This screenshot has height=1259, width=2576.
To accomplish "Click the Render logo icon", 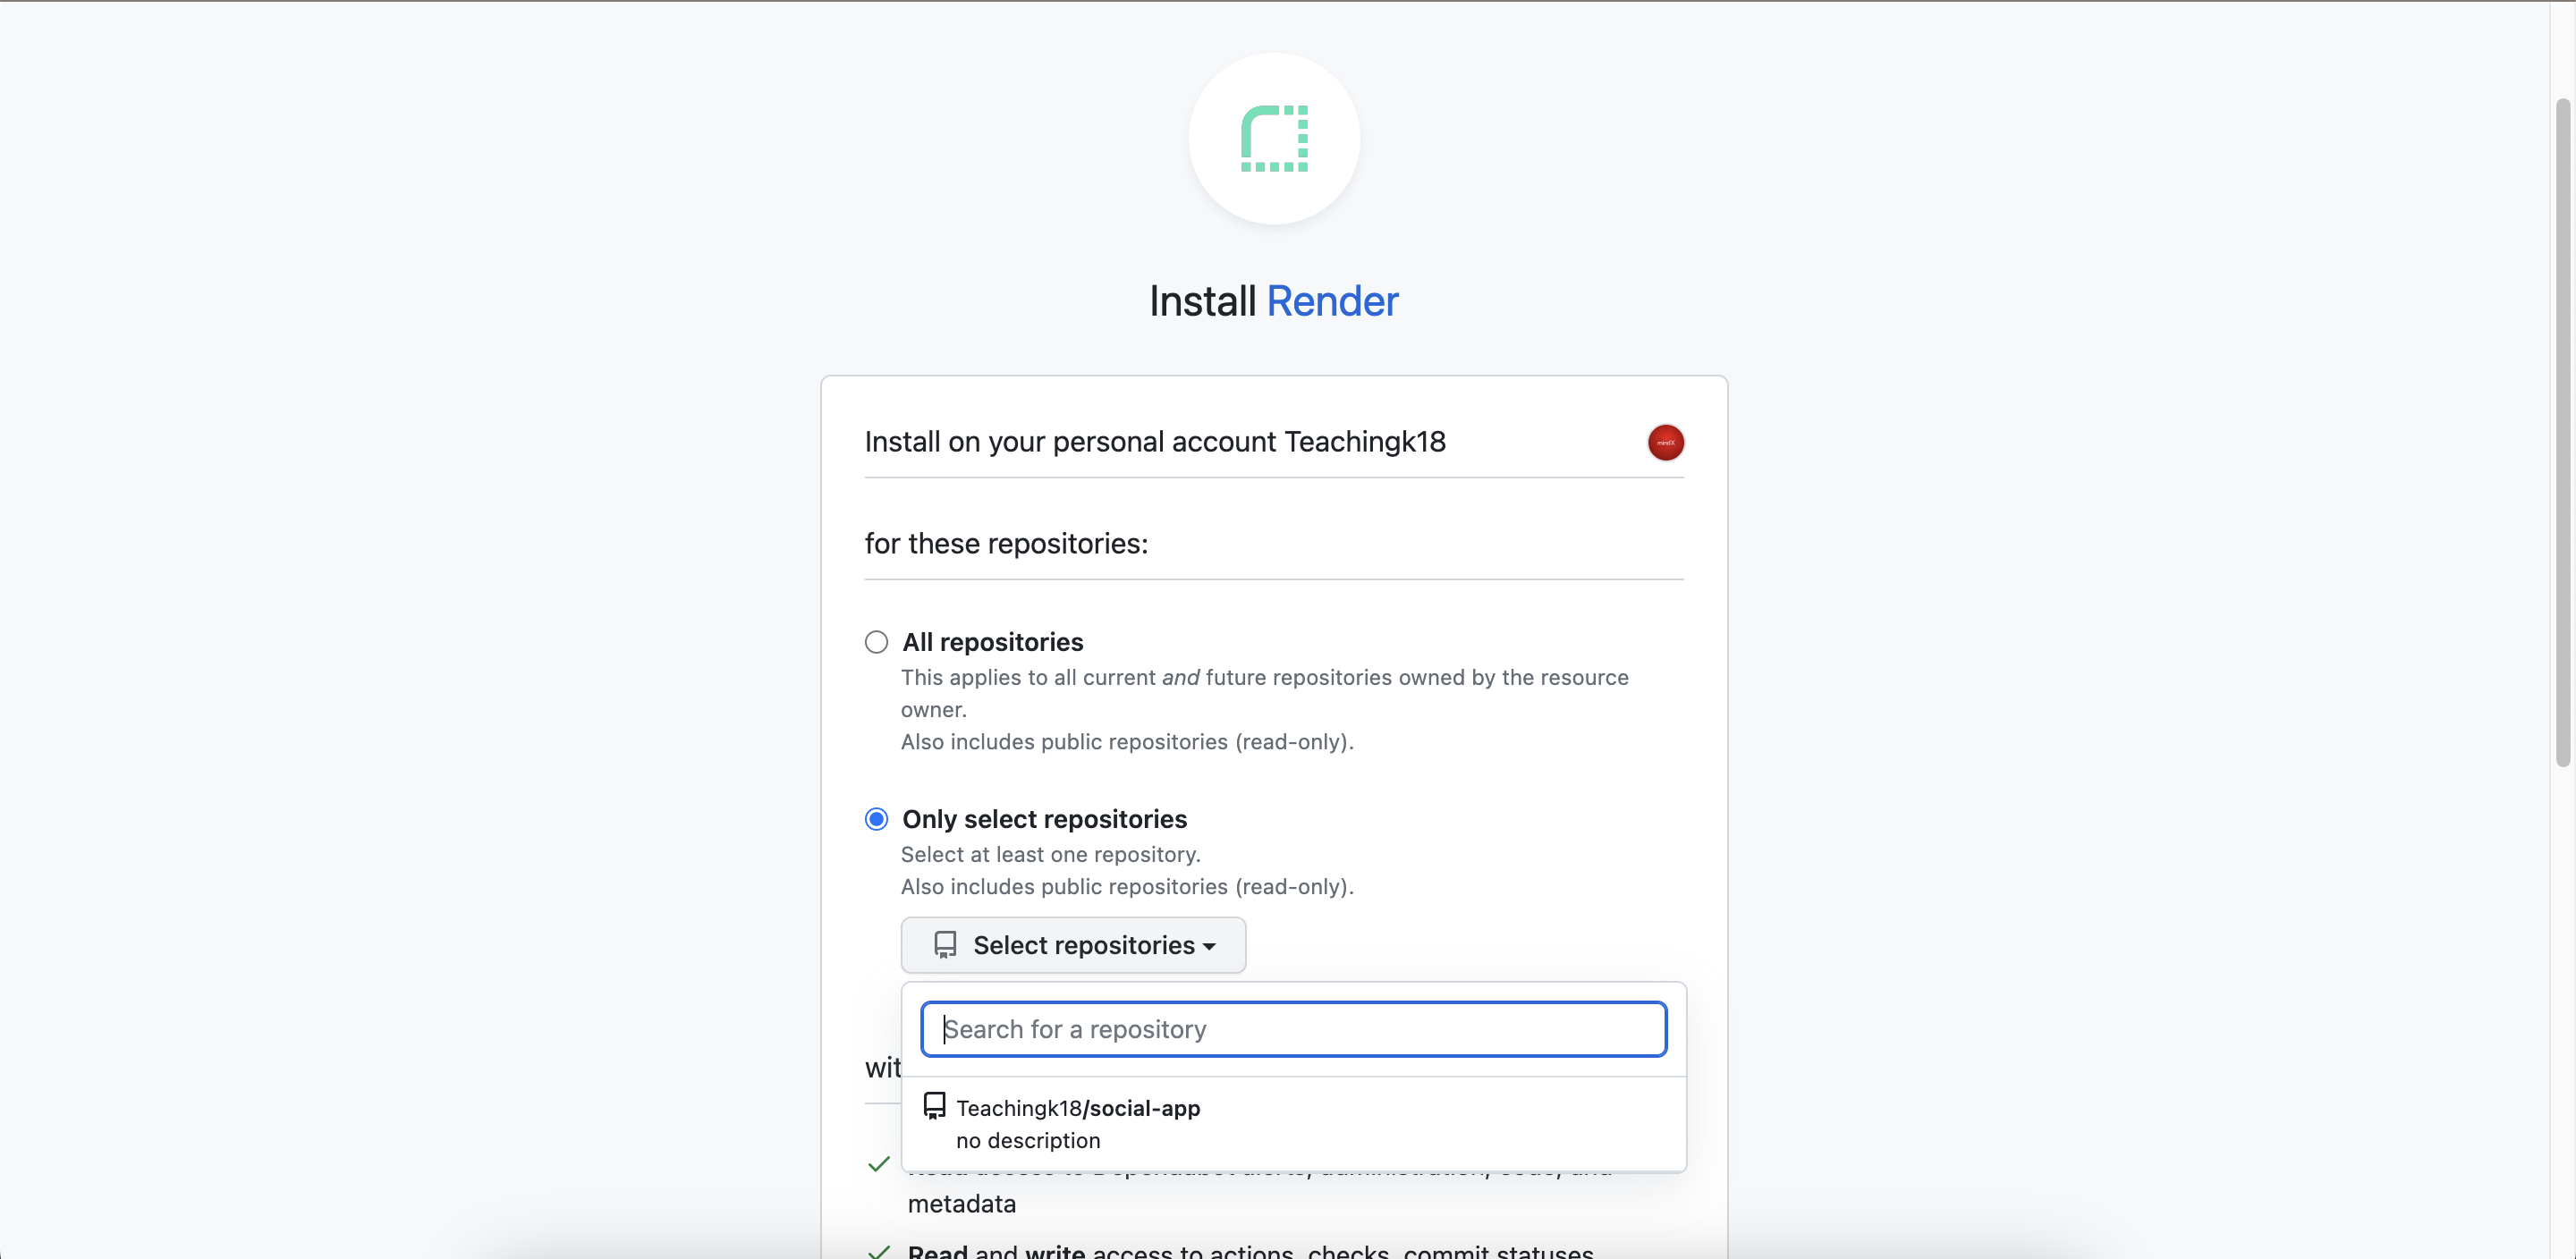I will [x=1274, y=138].
